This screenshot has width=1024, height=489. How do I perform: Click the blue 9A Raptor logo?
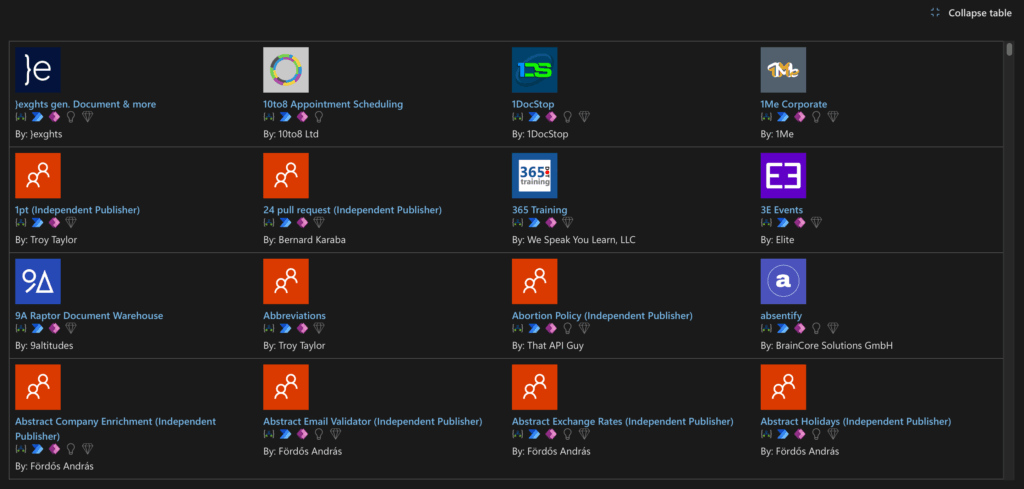38,281
